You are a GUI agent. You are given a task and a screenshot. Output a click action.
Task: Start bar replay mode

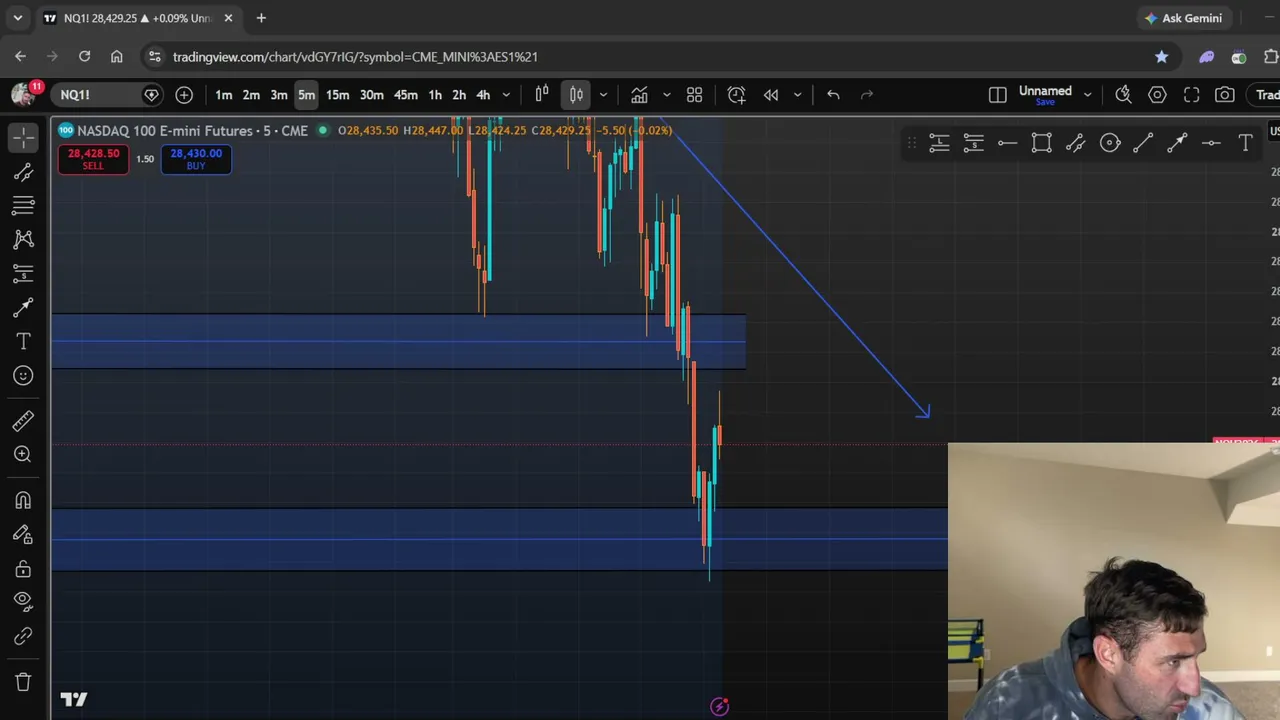(771, 95)
